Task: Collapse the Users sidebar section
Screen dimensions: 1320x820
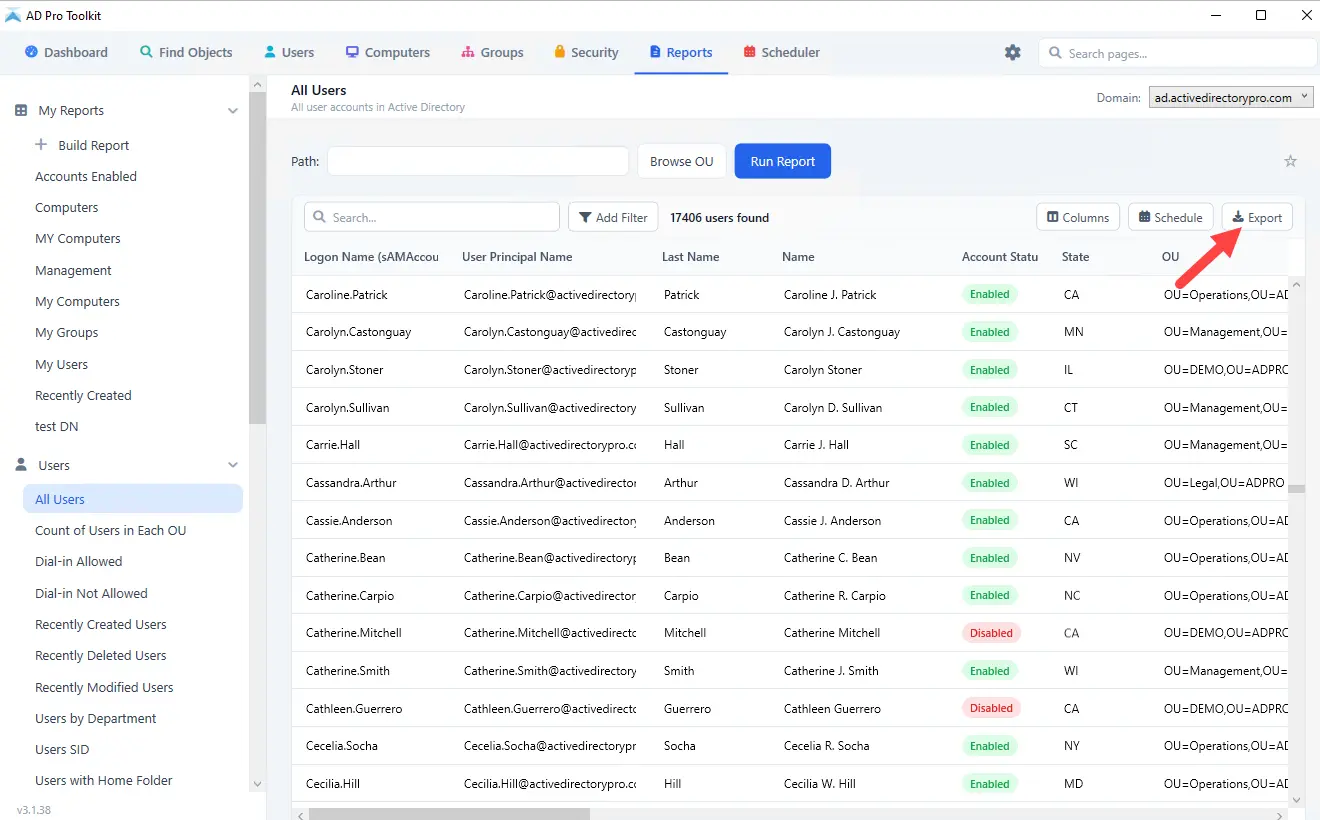Action: pyautogui.click(x=233, y=465)
